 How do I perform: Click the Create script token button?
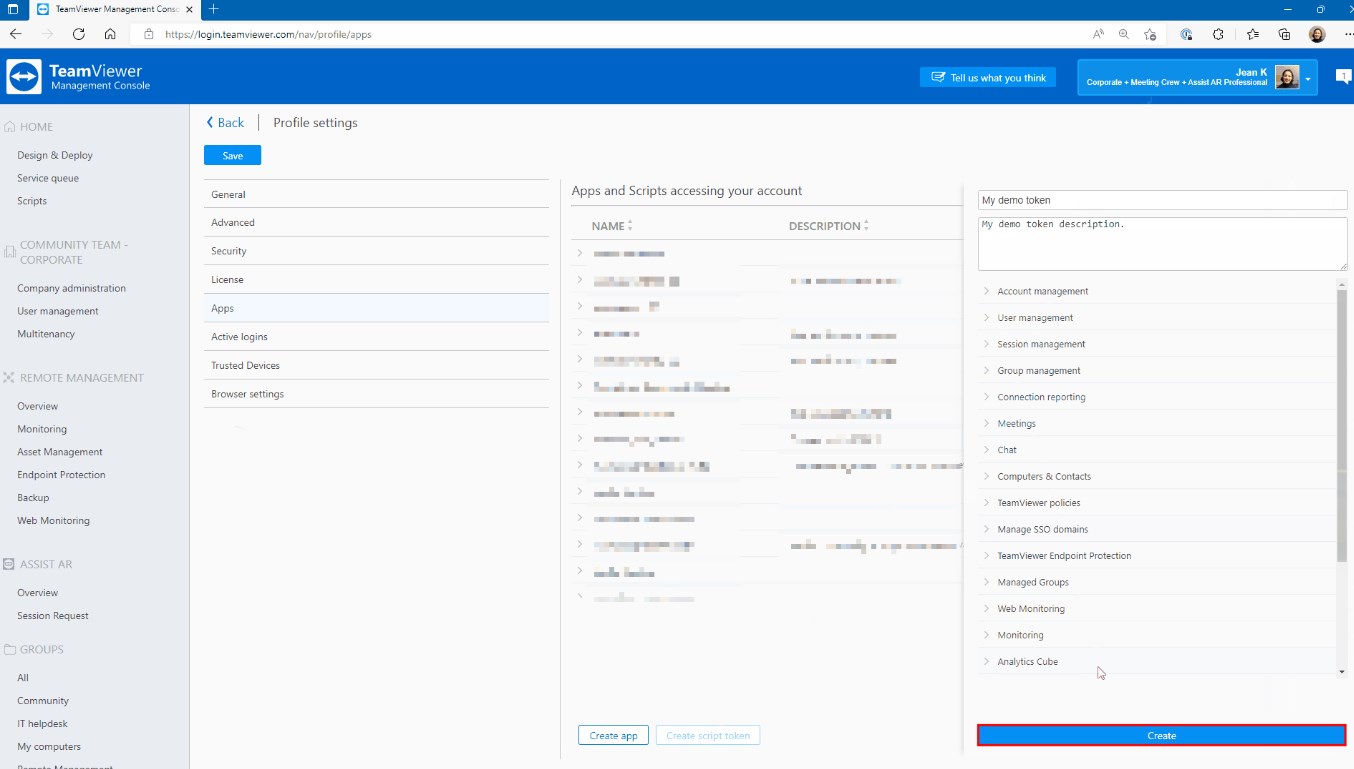(708, 735)
